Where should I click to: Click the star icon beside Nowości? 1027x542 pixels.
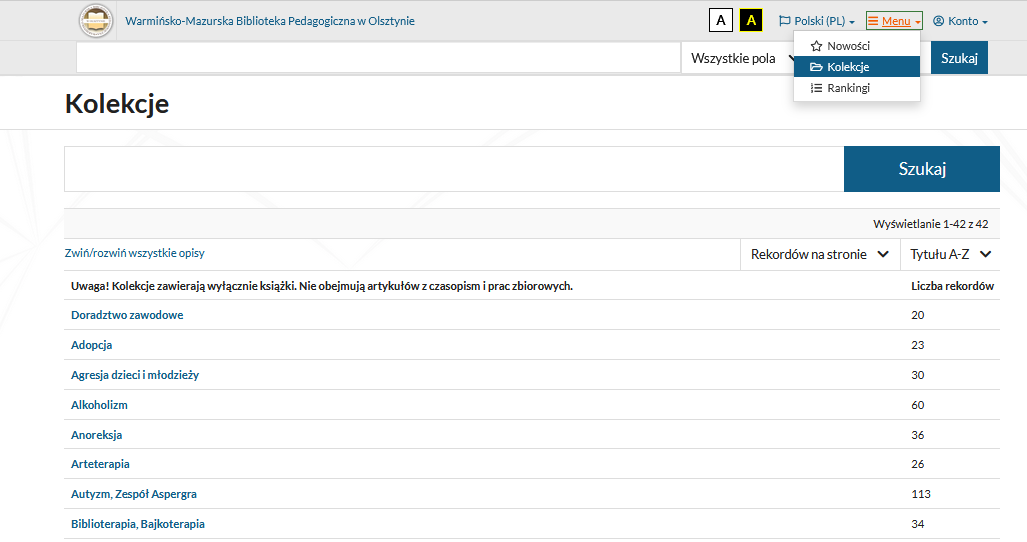[x=816, y=46]
